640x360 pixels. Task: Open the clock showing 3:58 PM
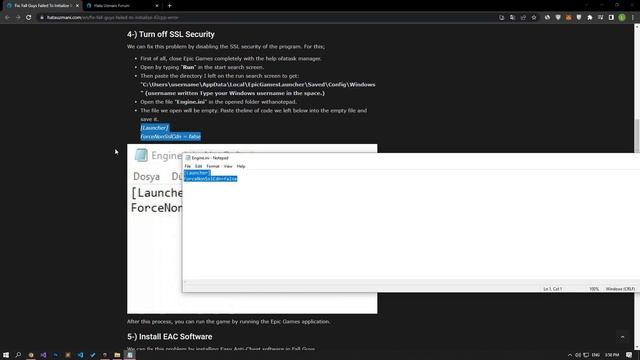click(612, 355)
